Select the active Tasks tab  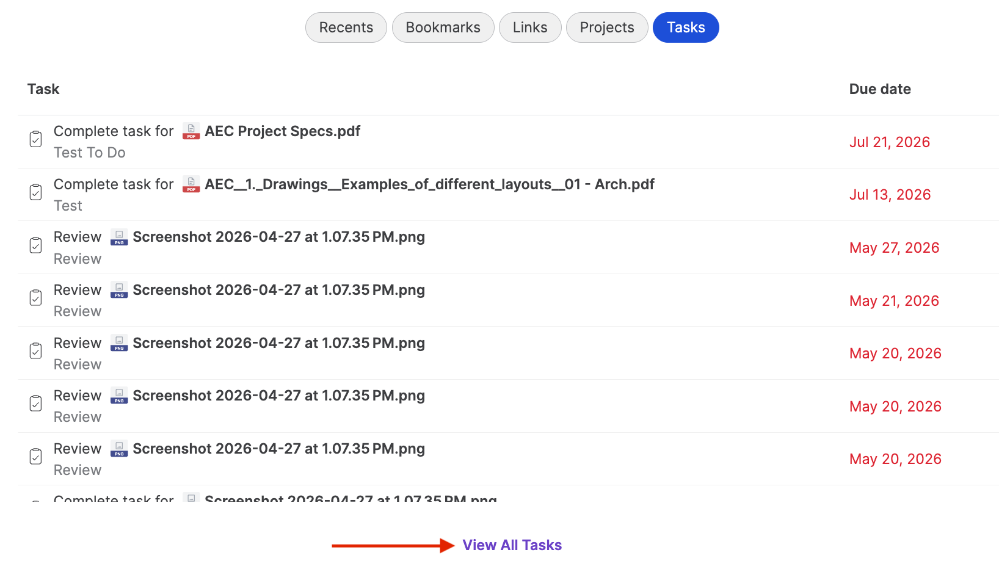[686, 27]
